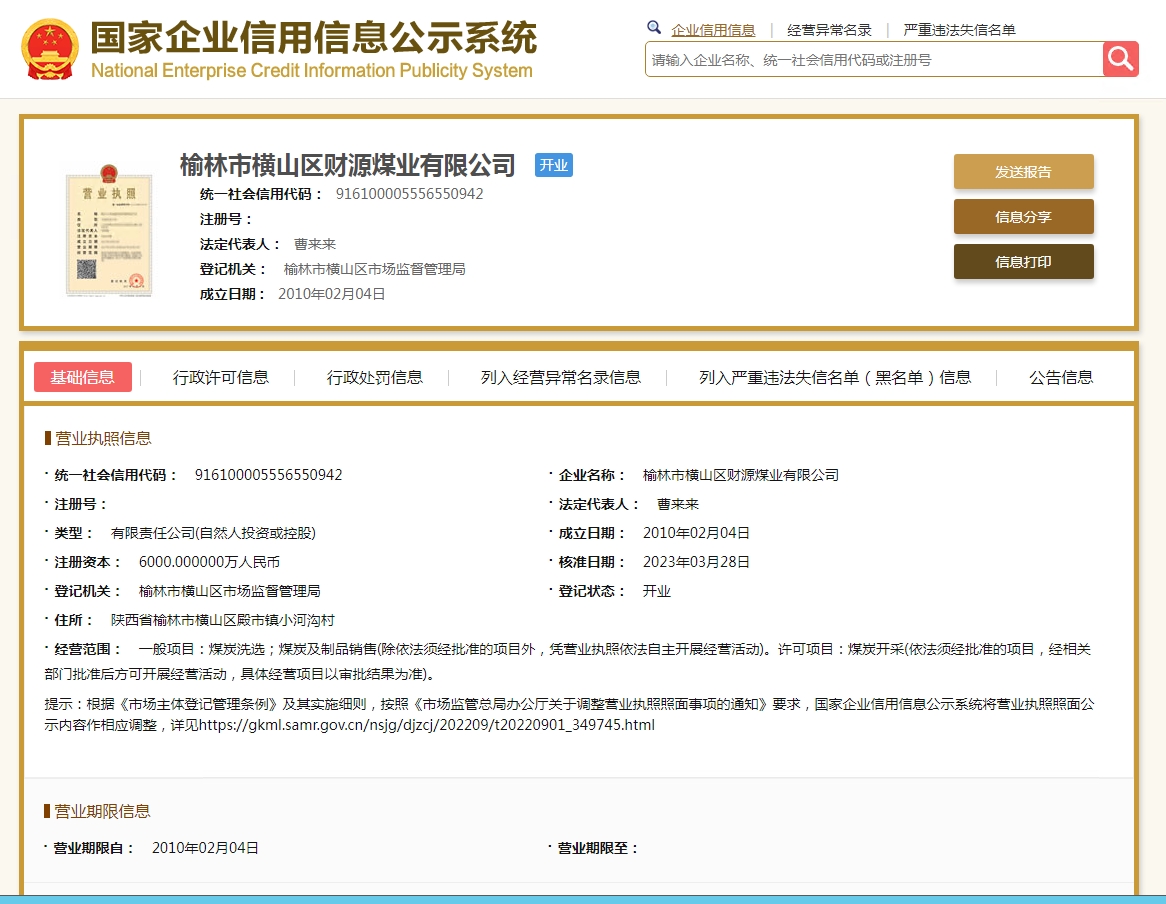The width and height of the screenshot is (1166, 904).
Task: Open the 公告信息 tab
Action: [x=1061, y=377]
